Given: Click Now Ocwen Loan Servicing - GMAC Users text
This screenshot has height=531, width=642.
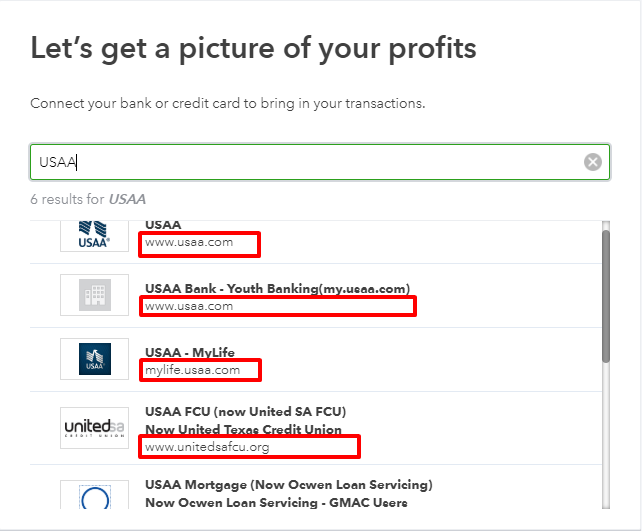Looking at the screenshot, I should pyautogui.click(x=276, y=502).
